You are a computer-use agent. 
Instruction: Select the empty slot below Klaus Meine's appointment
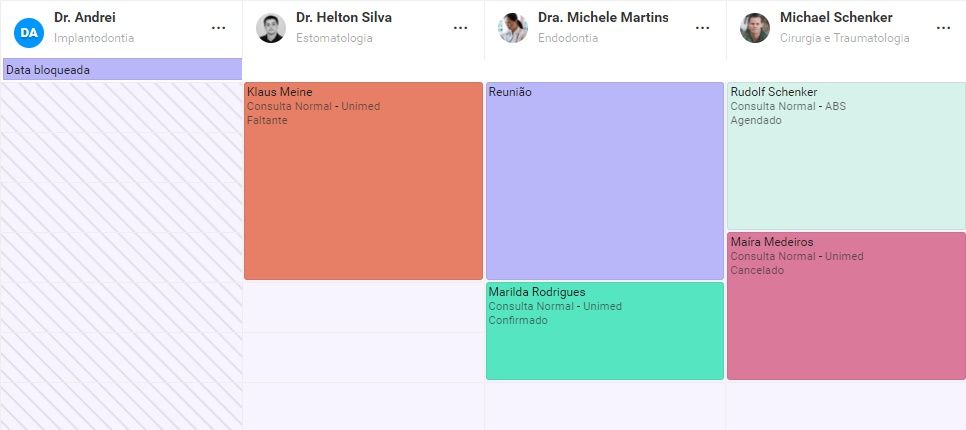[363, 307]
